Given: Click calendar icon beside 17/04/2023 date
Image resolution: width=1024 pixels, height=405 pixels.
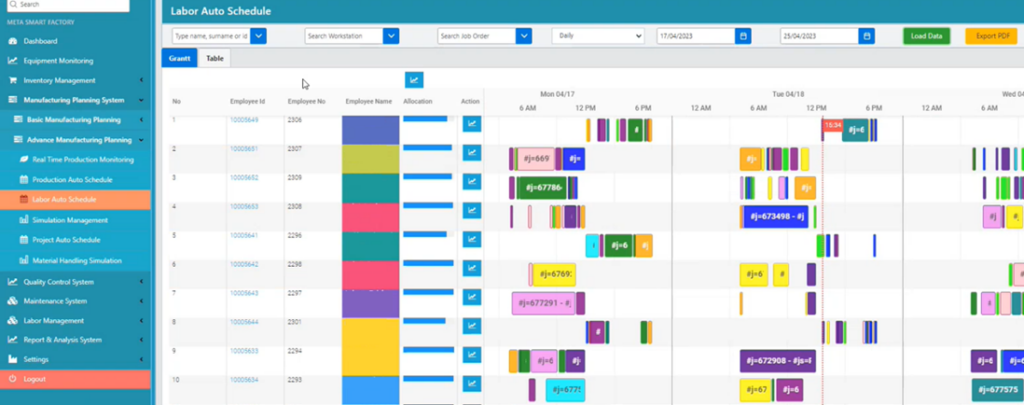Looking at the screenshot, I should [742, 36].
